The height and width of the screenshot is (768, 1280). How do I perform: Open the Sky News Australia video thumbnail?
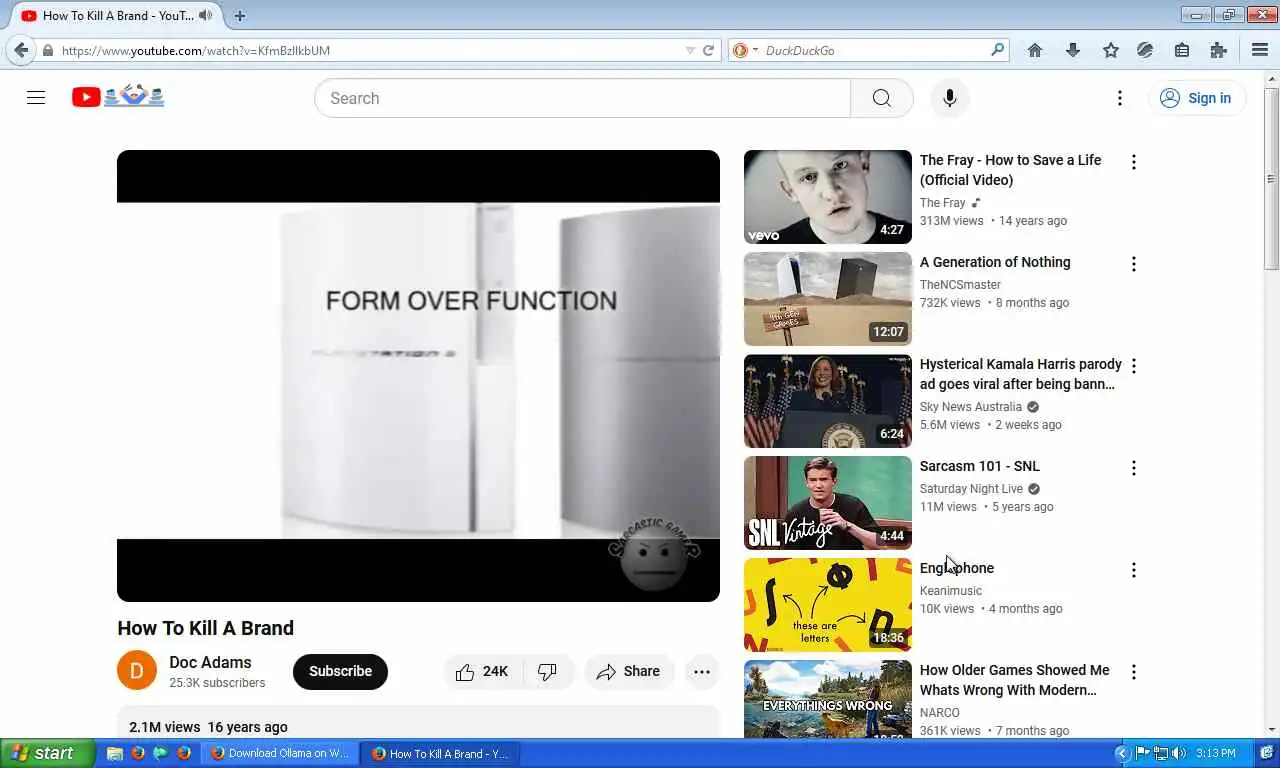click(x=828, y=401)
